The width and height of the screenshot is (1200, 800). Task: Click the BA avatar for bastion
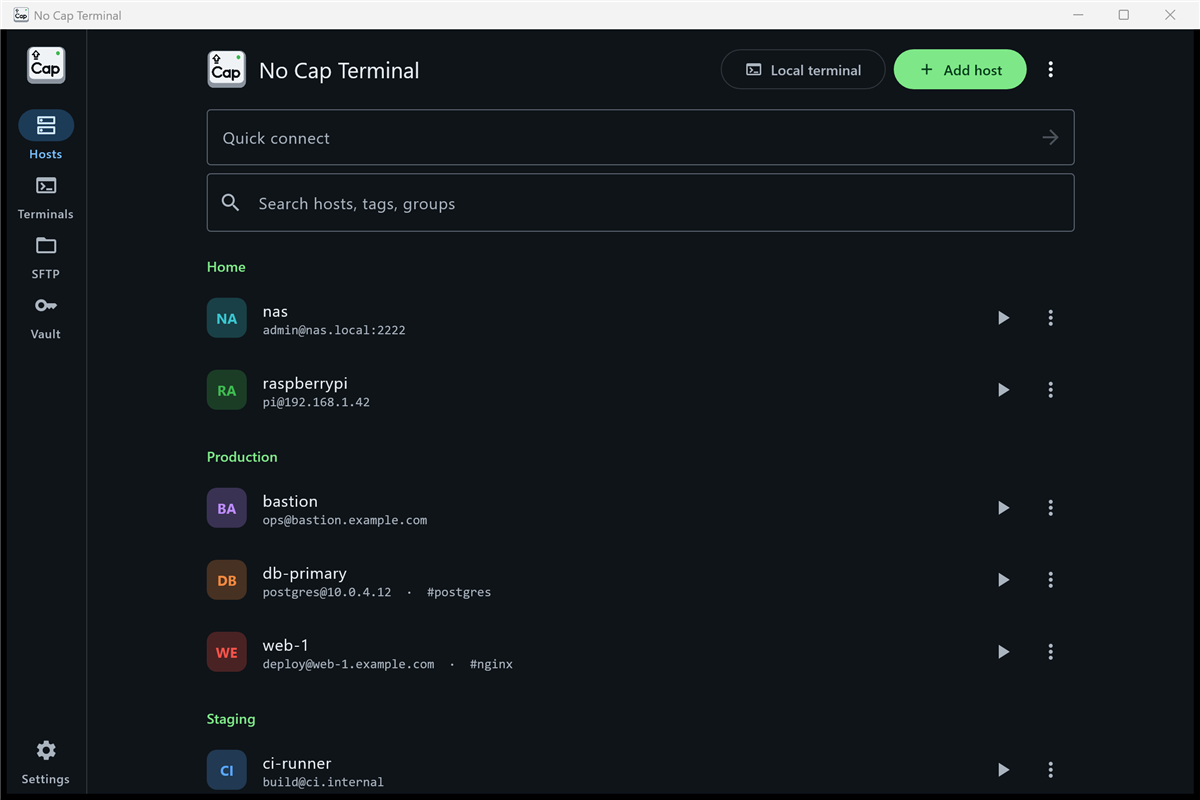[x=227, y=508]
